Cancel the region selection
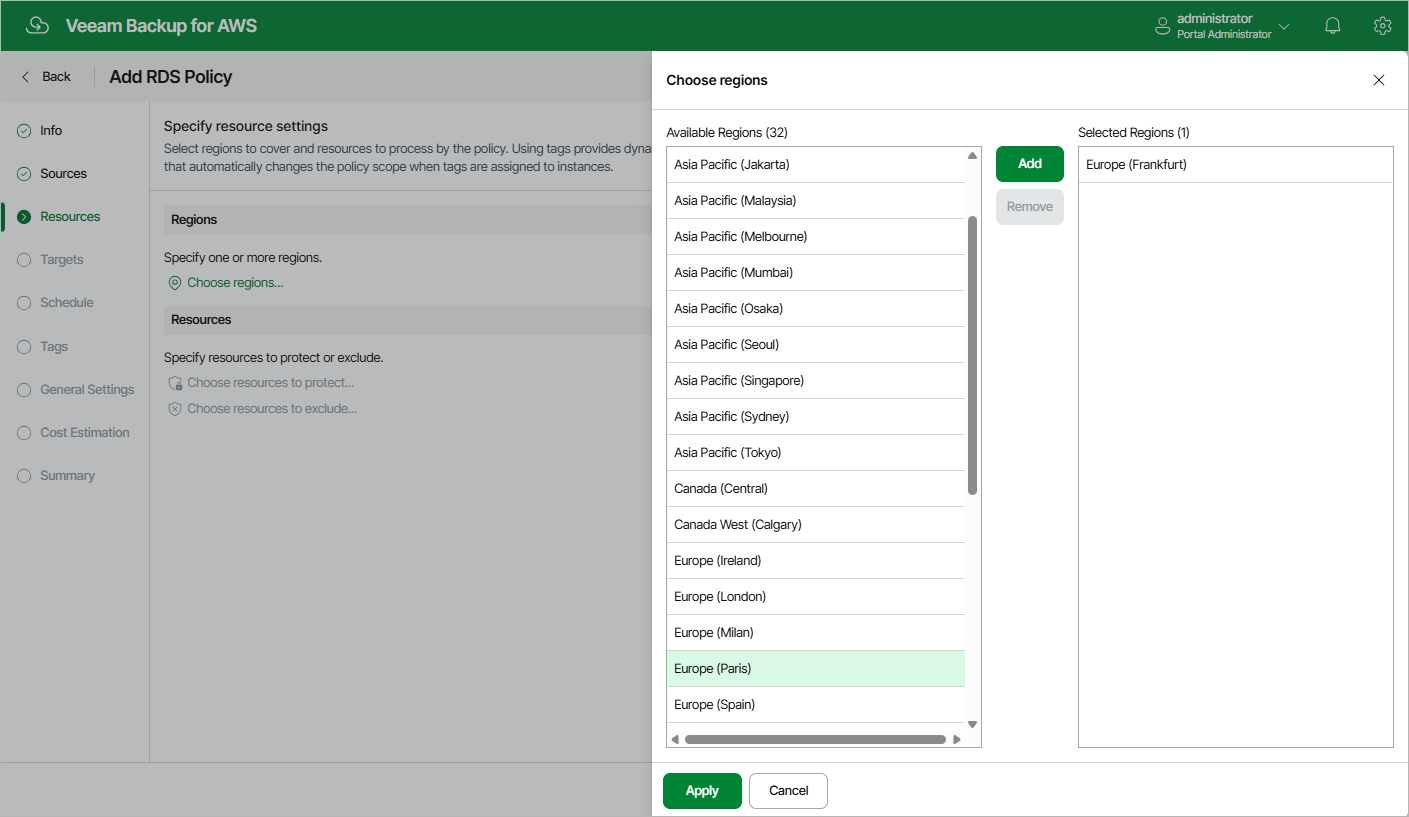 coord(788,791)
